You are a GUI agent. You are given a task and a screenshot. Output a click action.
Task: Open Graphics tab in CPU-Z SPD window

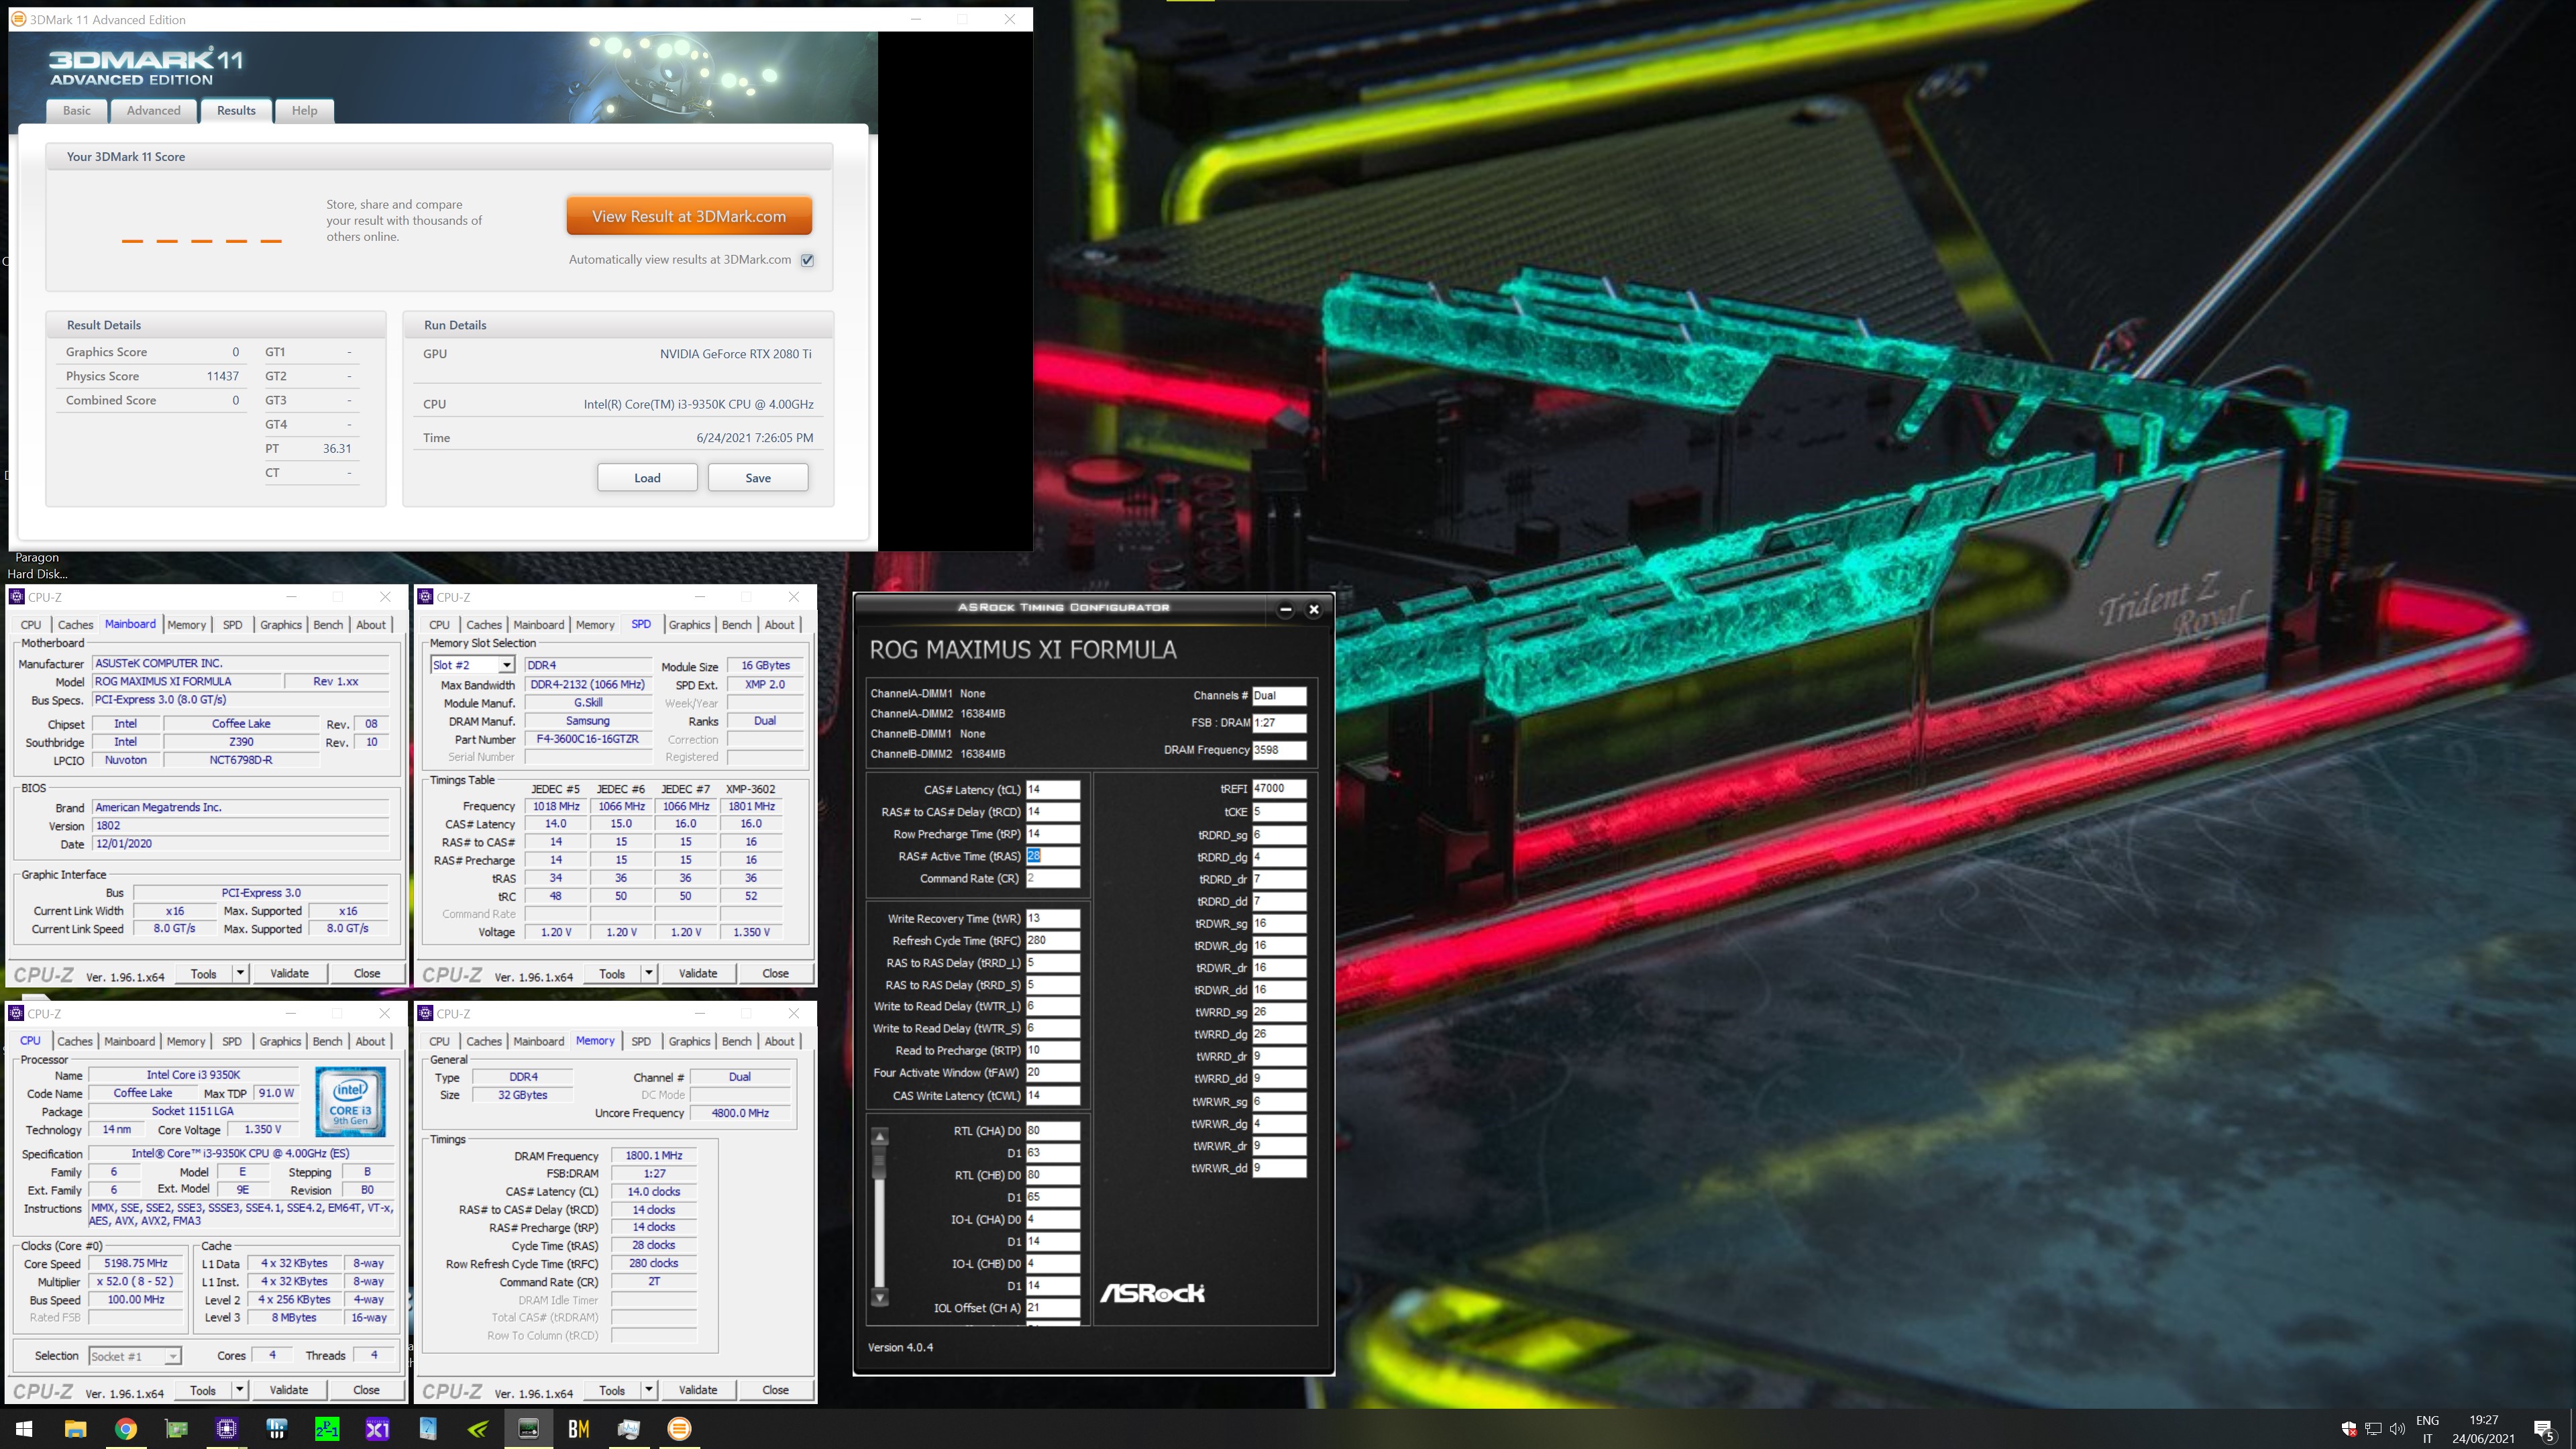coord(690,625)
